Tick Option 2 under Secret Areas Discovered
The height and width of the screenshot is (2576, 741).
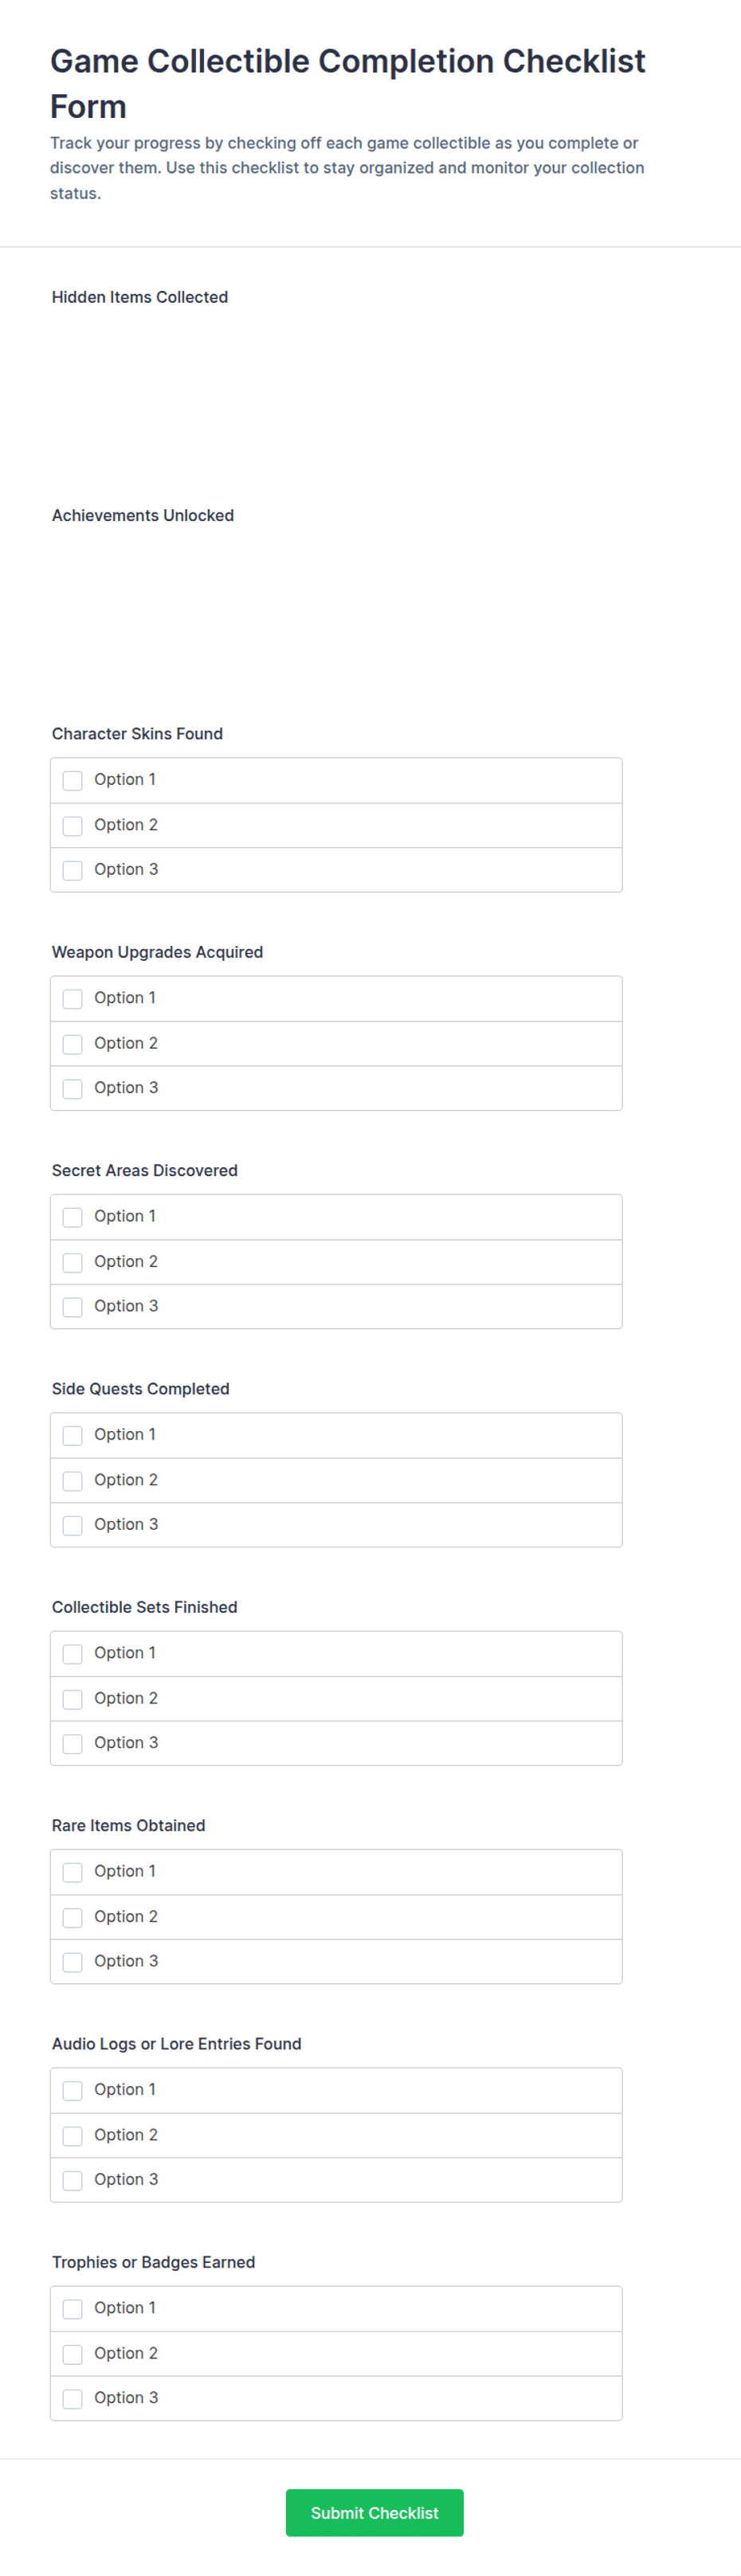tap(72, 1262)
